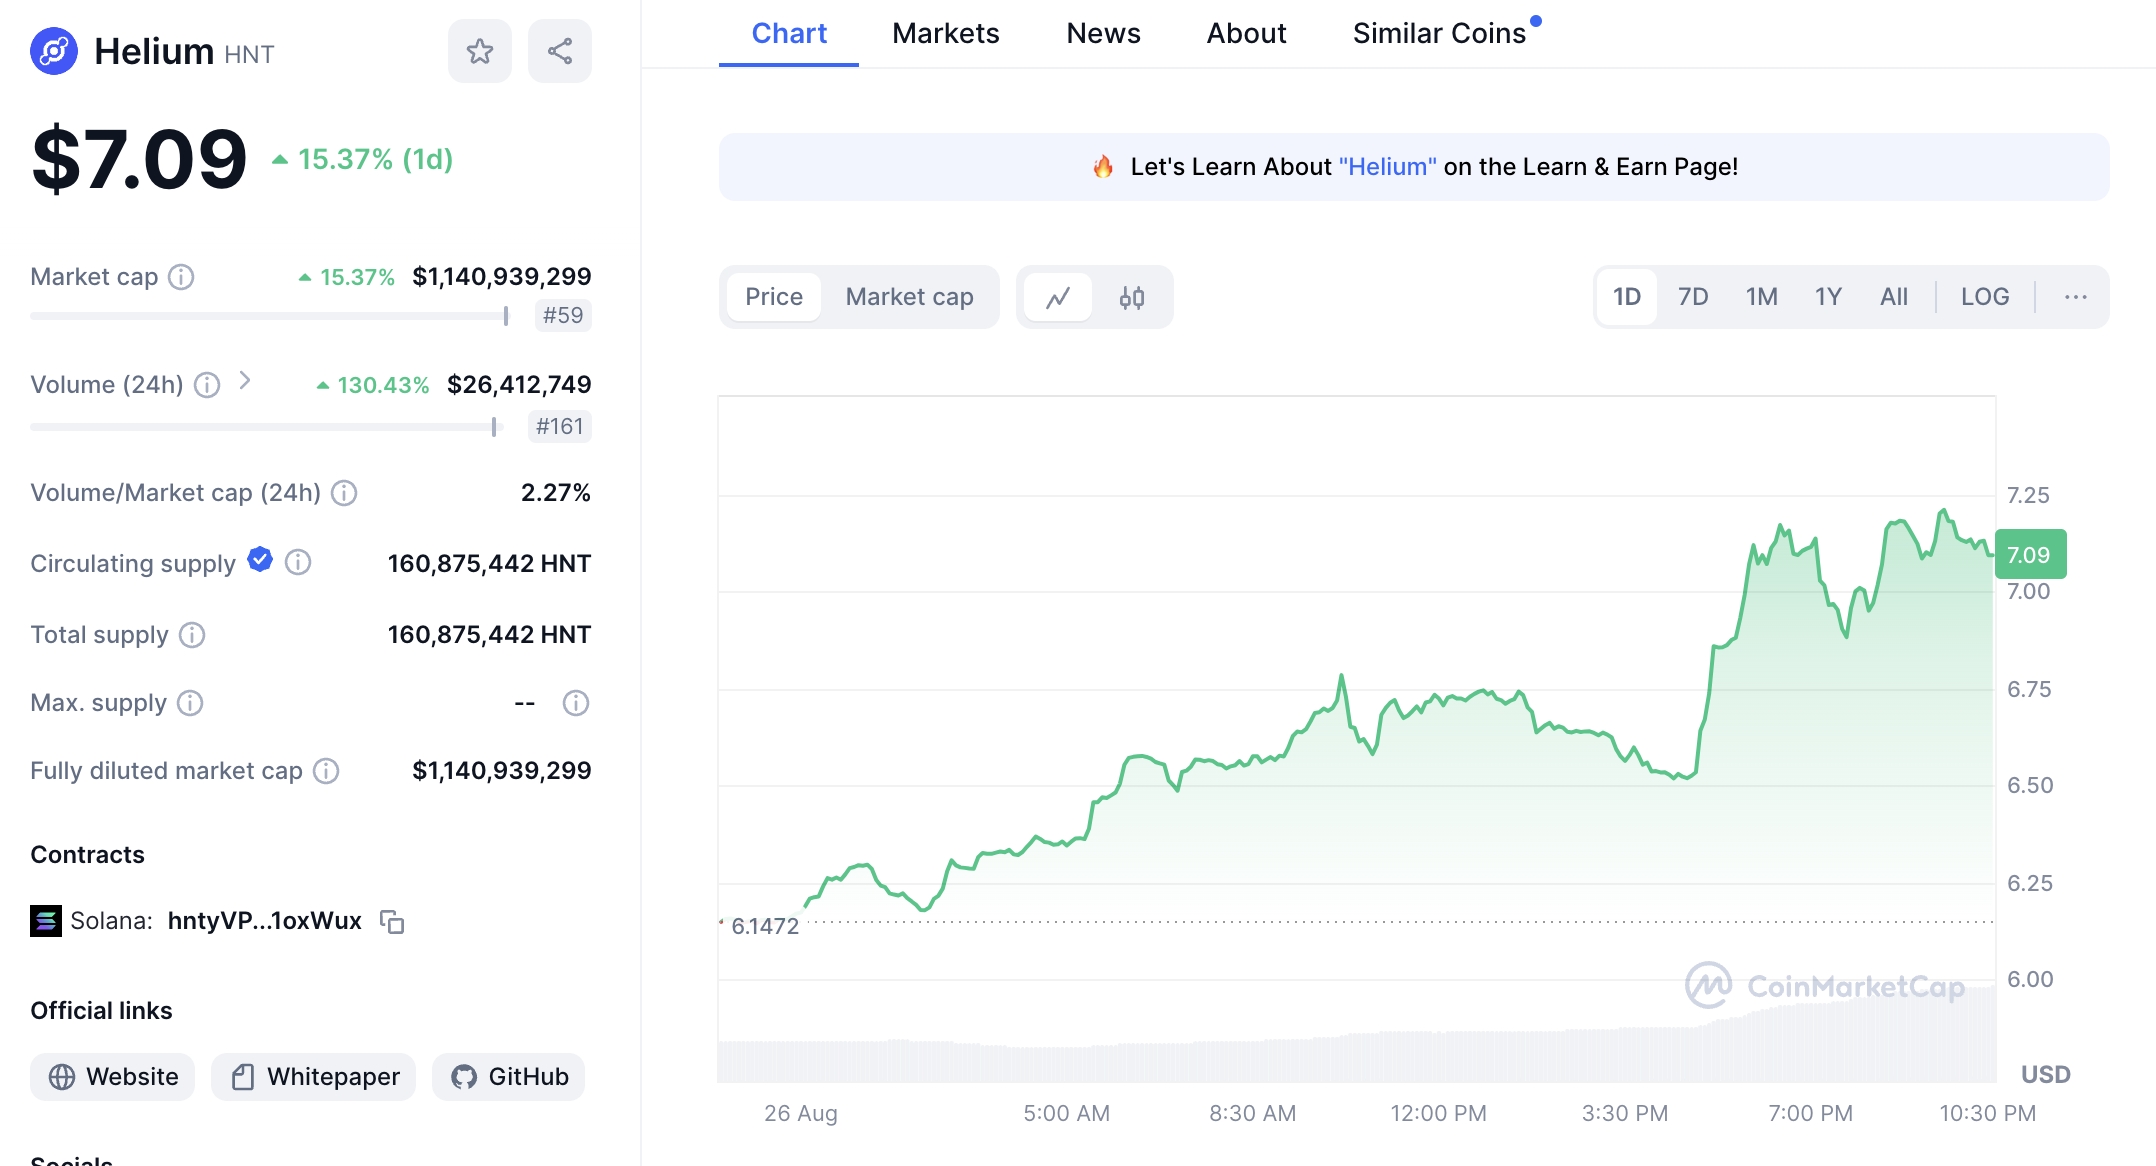The height and width of the screenshot is (1166, 2156).
Task: Click the $7.09 price heading
Action: click(x=139, y=159)
